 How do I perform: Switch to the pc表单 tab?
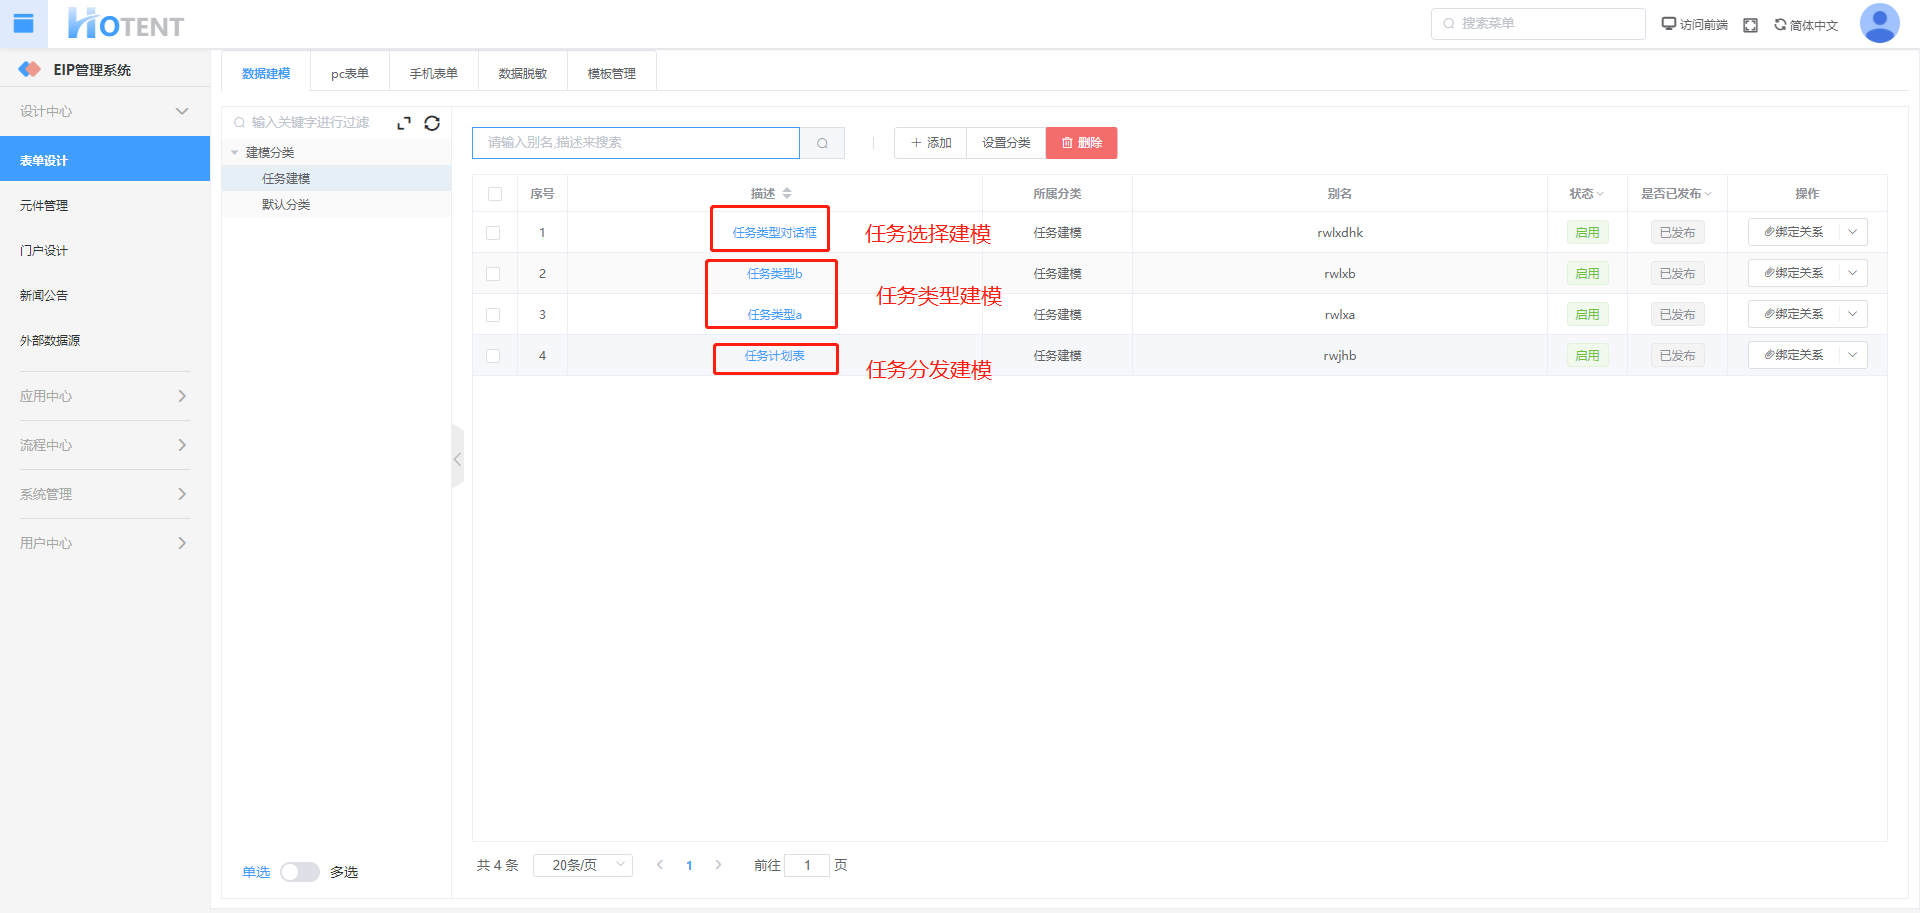(350, 73)
